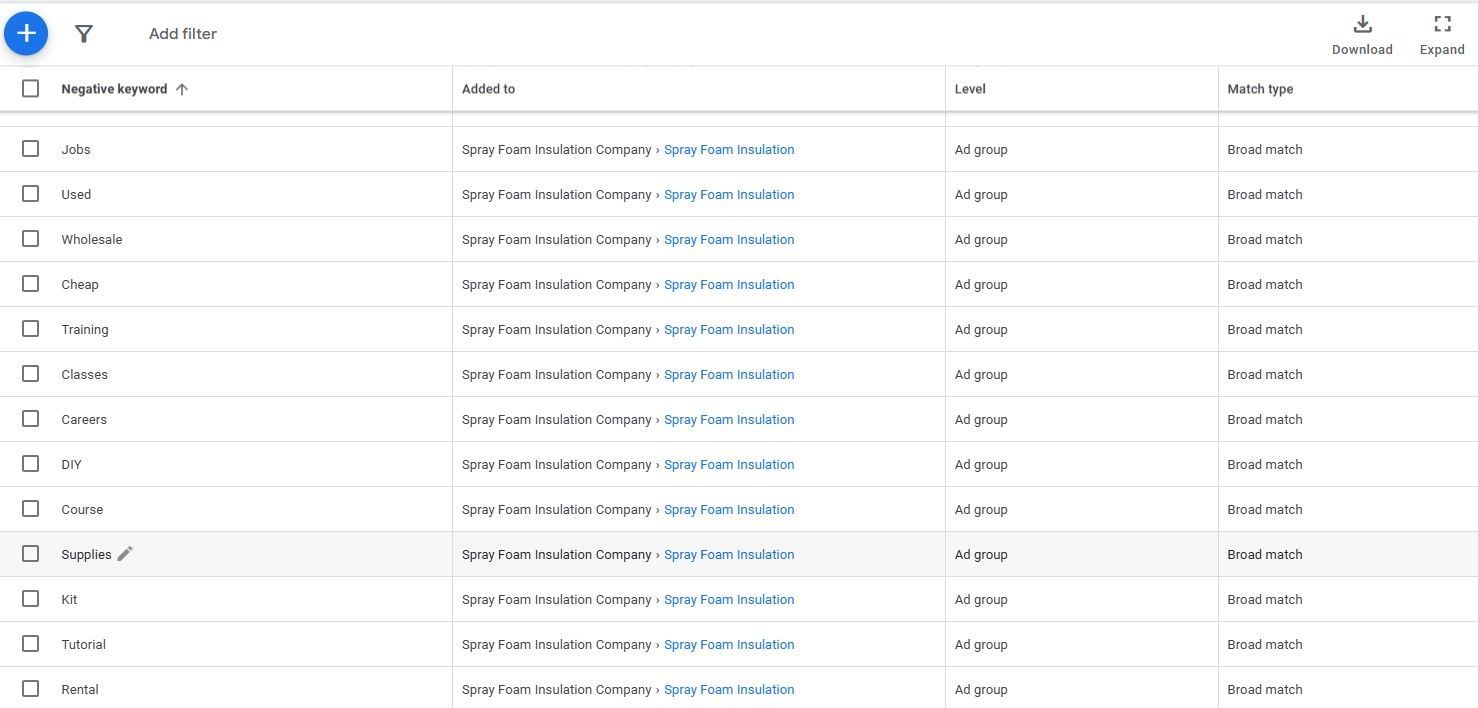The image size is (1478, 708).
Task: Click the Supplies keyword text
Action: coord(86,555)
